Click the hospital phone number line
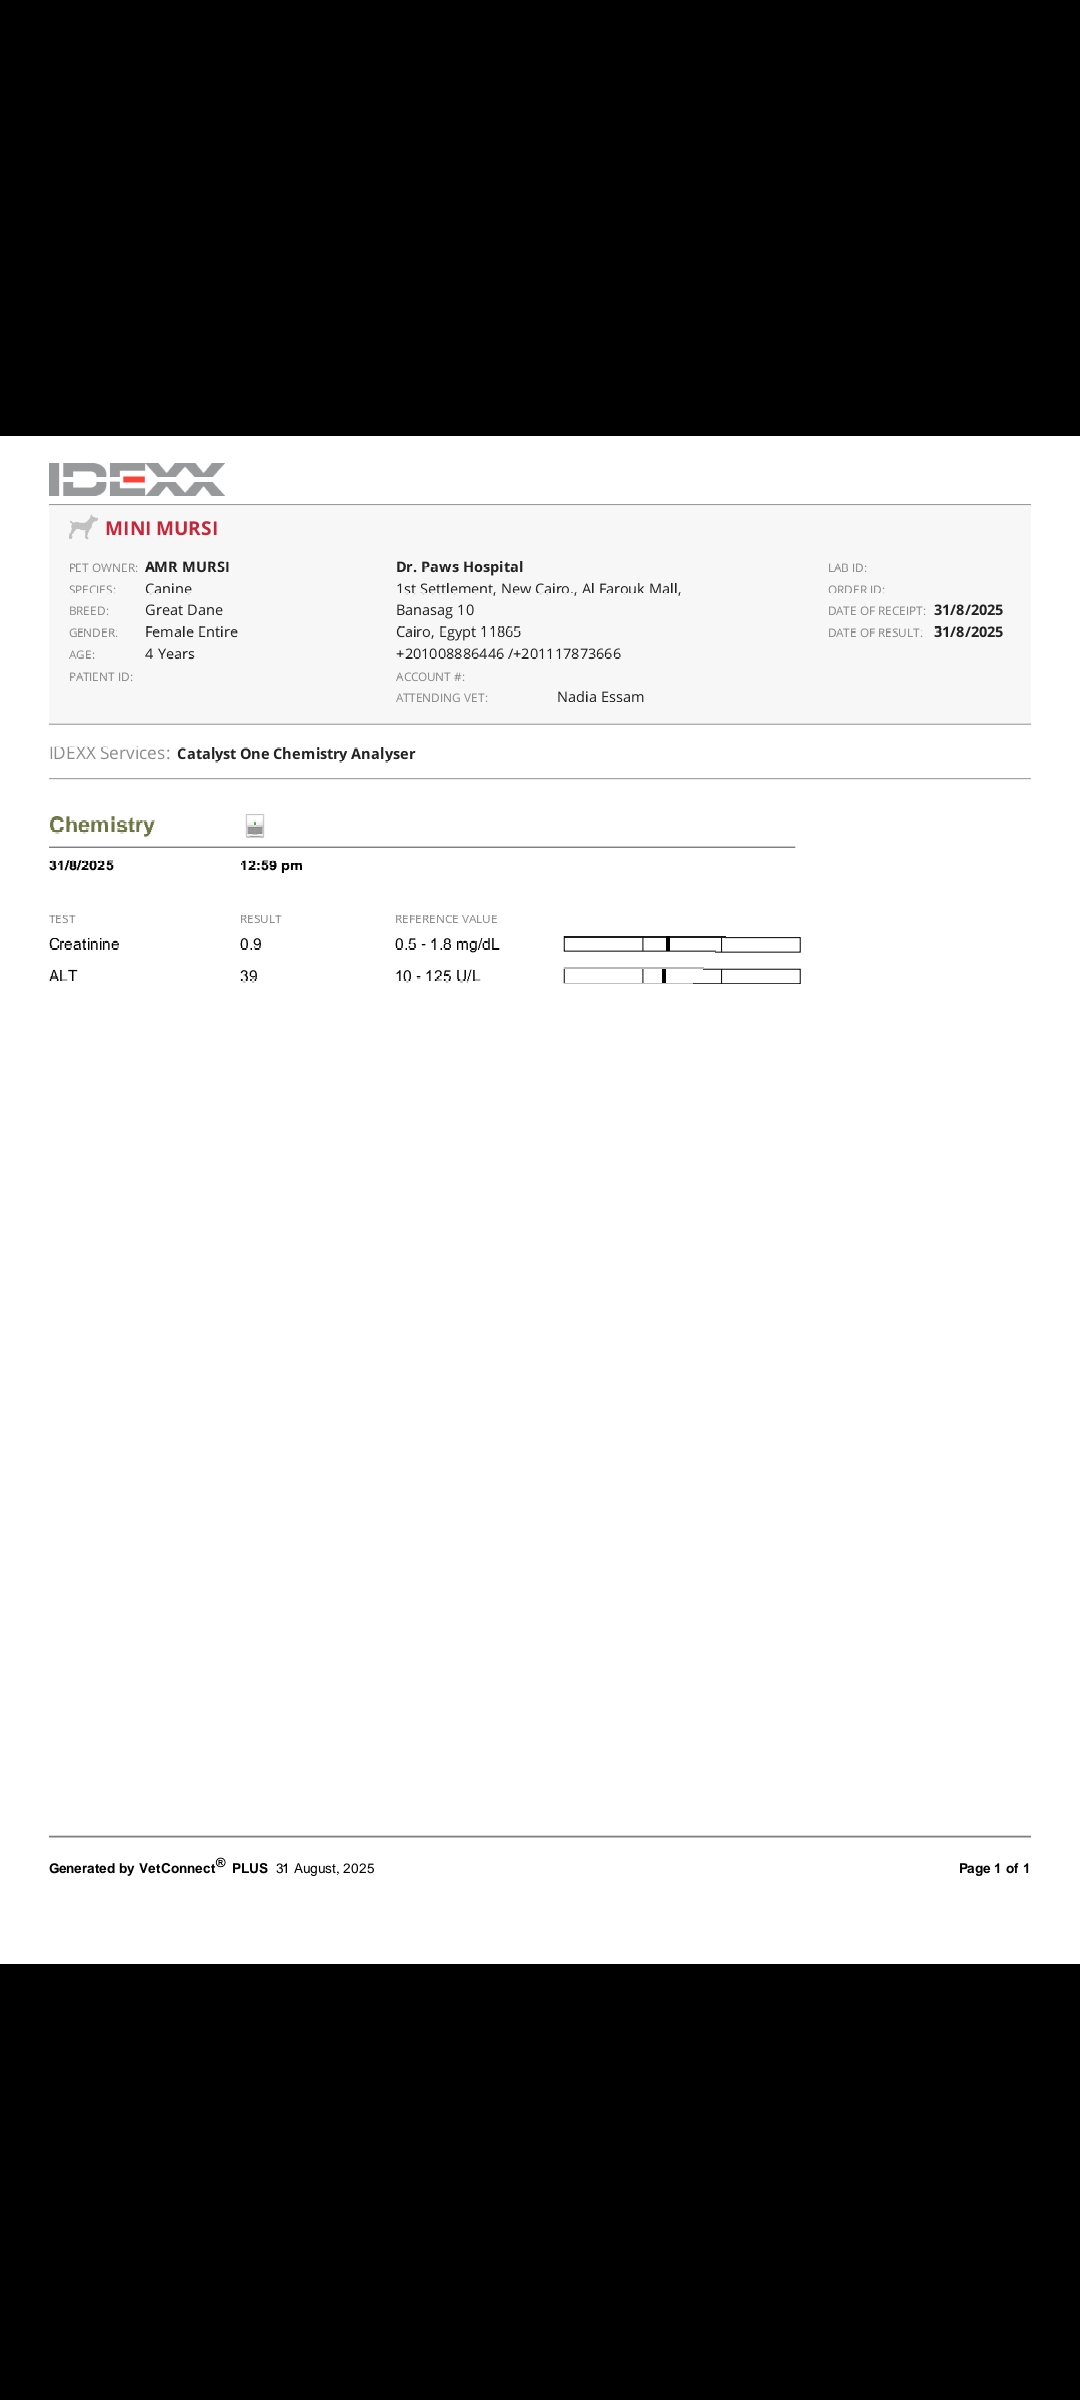1080x2400 pixels. pyautogui.click(x=508, y=654)
